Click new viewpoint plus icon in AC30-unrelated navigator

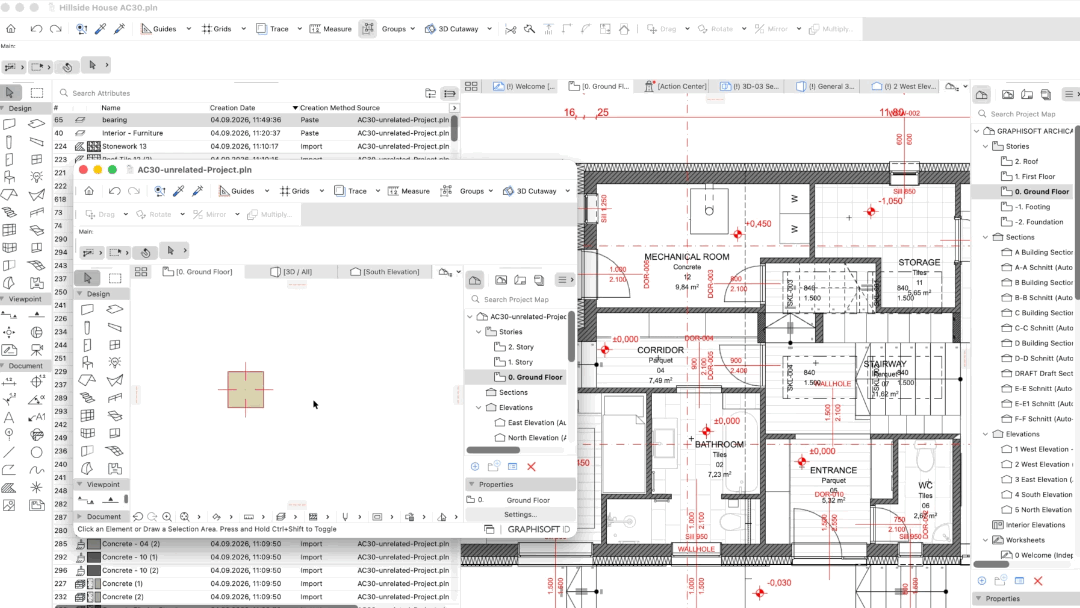(x=475, y=467)
